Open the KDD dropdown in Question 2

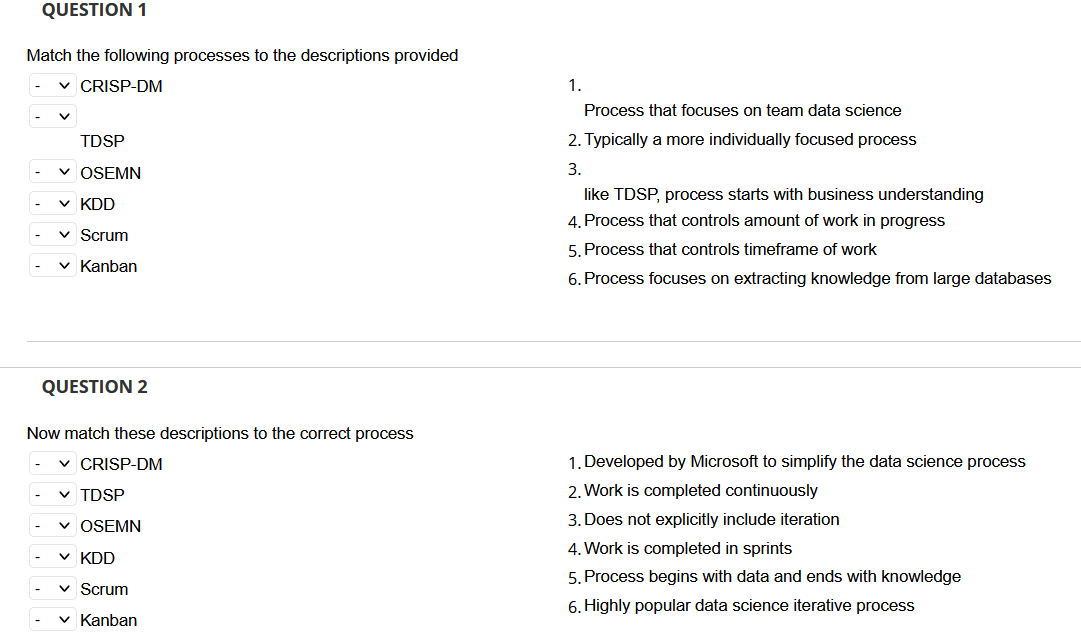point(52,556)
